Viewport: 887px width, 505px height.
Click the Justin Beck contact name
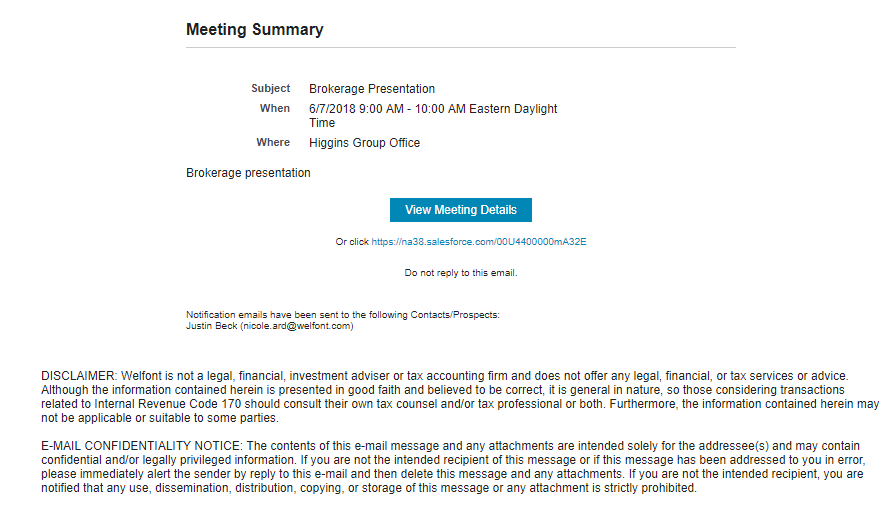pyautogui.click(x=212, y=326)
